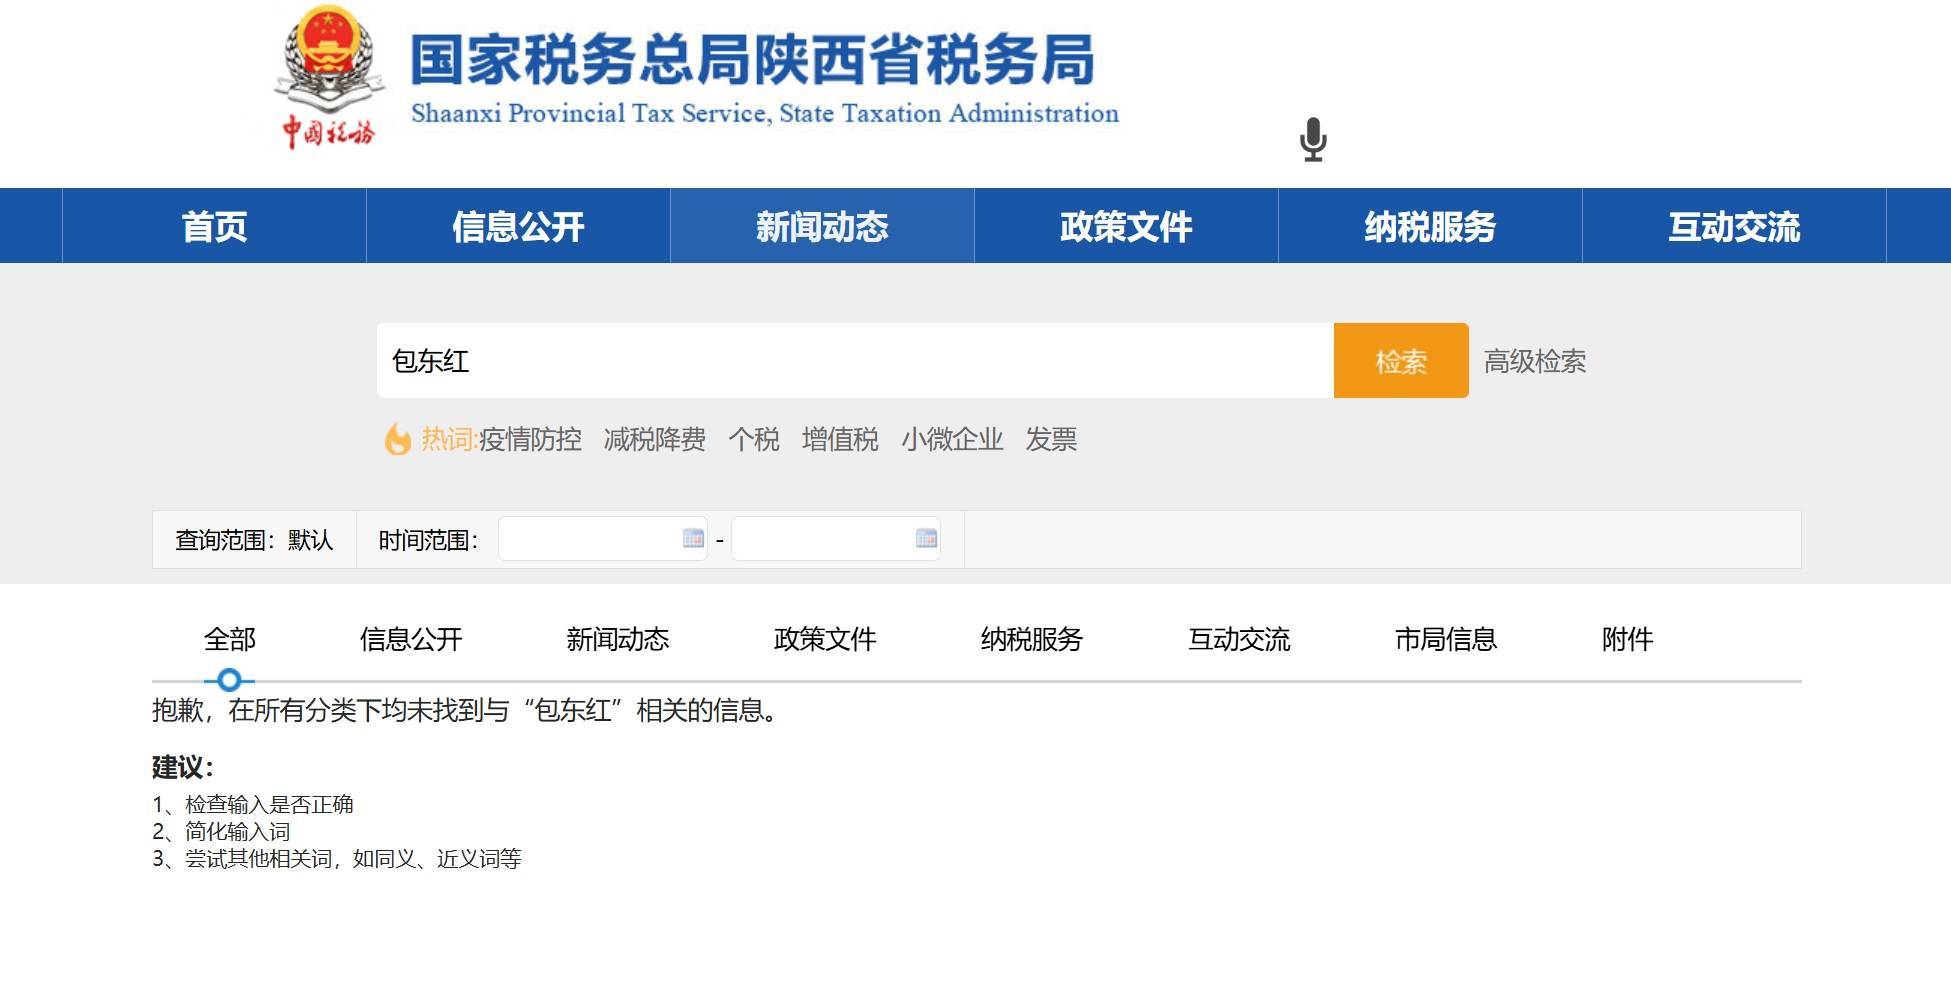Image resolution: width=1951 pixels, height=981 pixels.
Task: Select the 市局信息 results category
Action: pos(1446,639)
